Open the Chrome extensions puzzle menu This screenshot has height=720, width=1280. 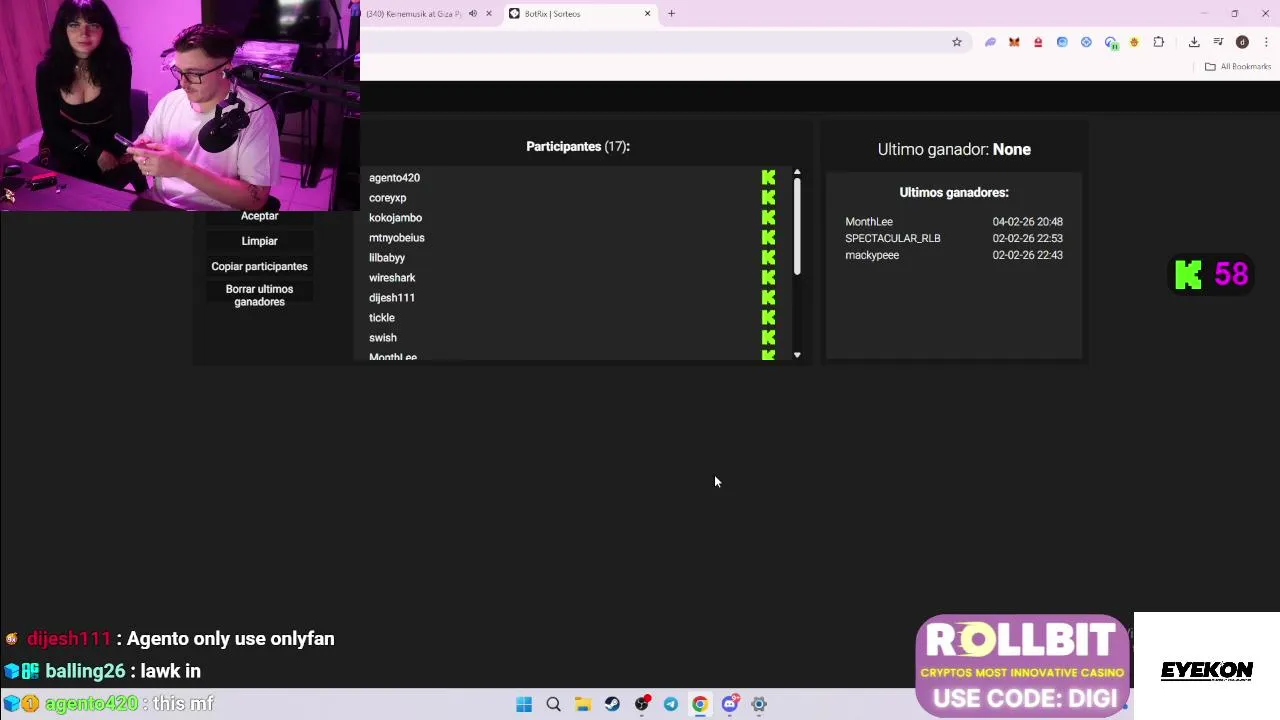1159,42
